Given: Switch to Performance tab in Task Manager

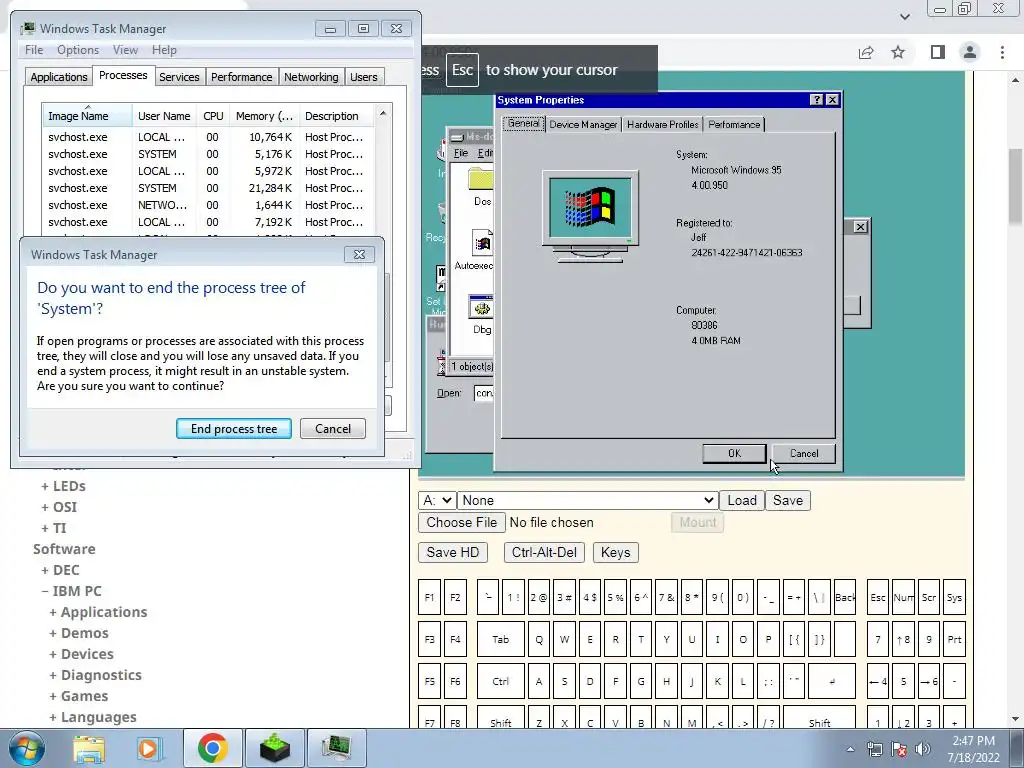Looking at the screenshot, I should tap(241, 77).
